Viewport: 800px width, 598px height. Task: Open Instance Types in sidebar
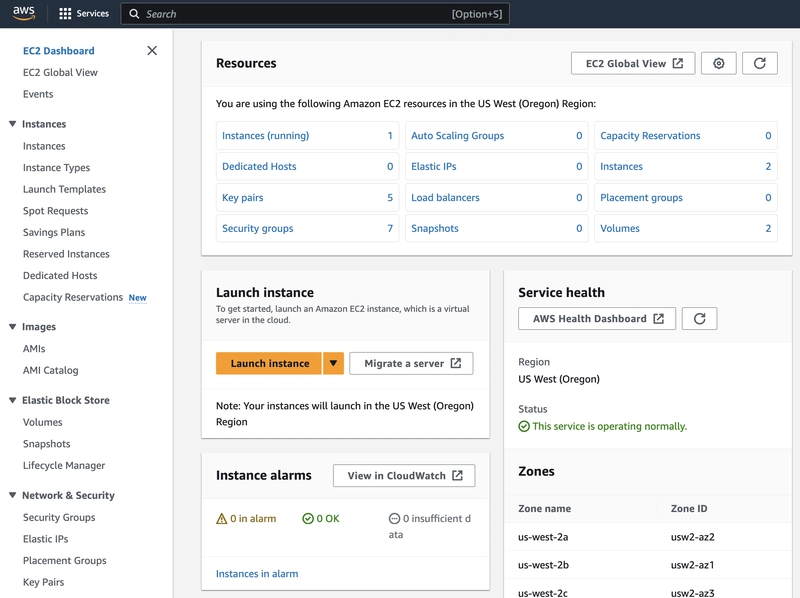click(56, 167)
